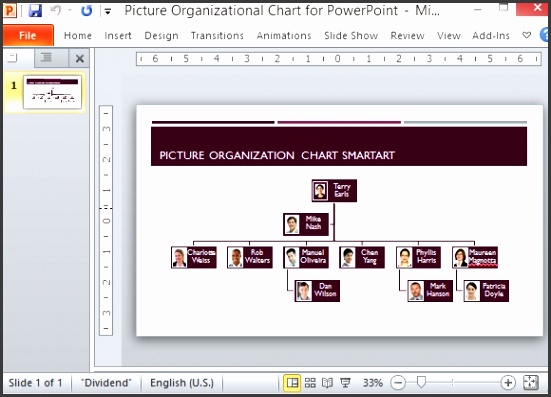Open the File tab
This screenshot has width=551, height=397.
28,35
